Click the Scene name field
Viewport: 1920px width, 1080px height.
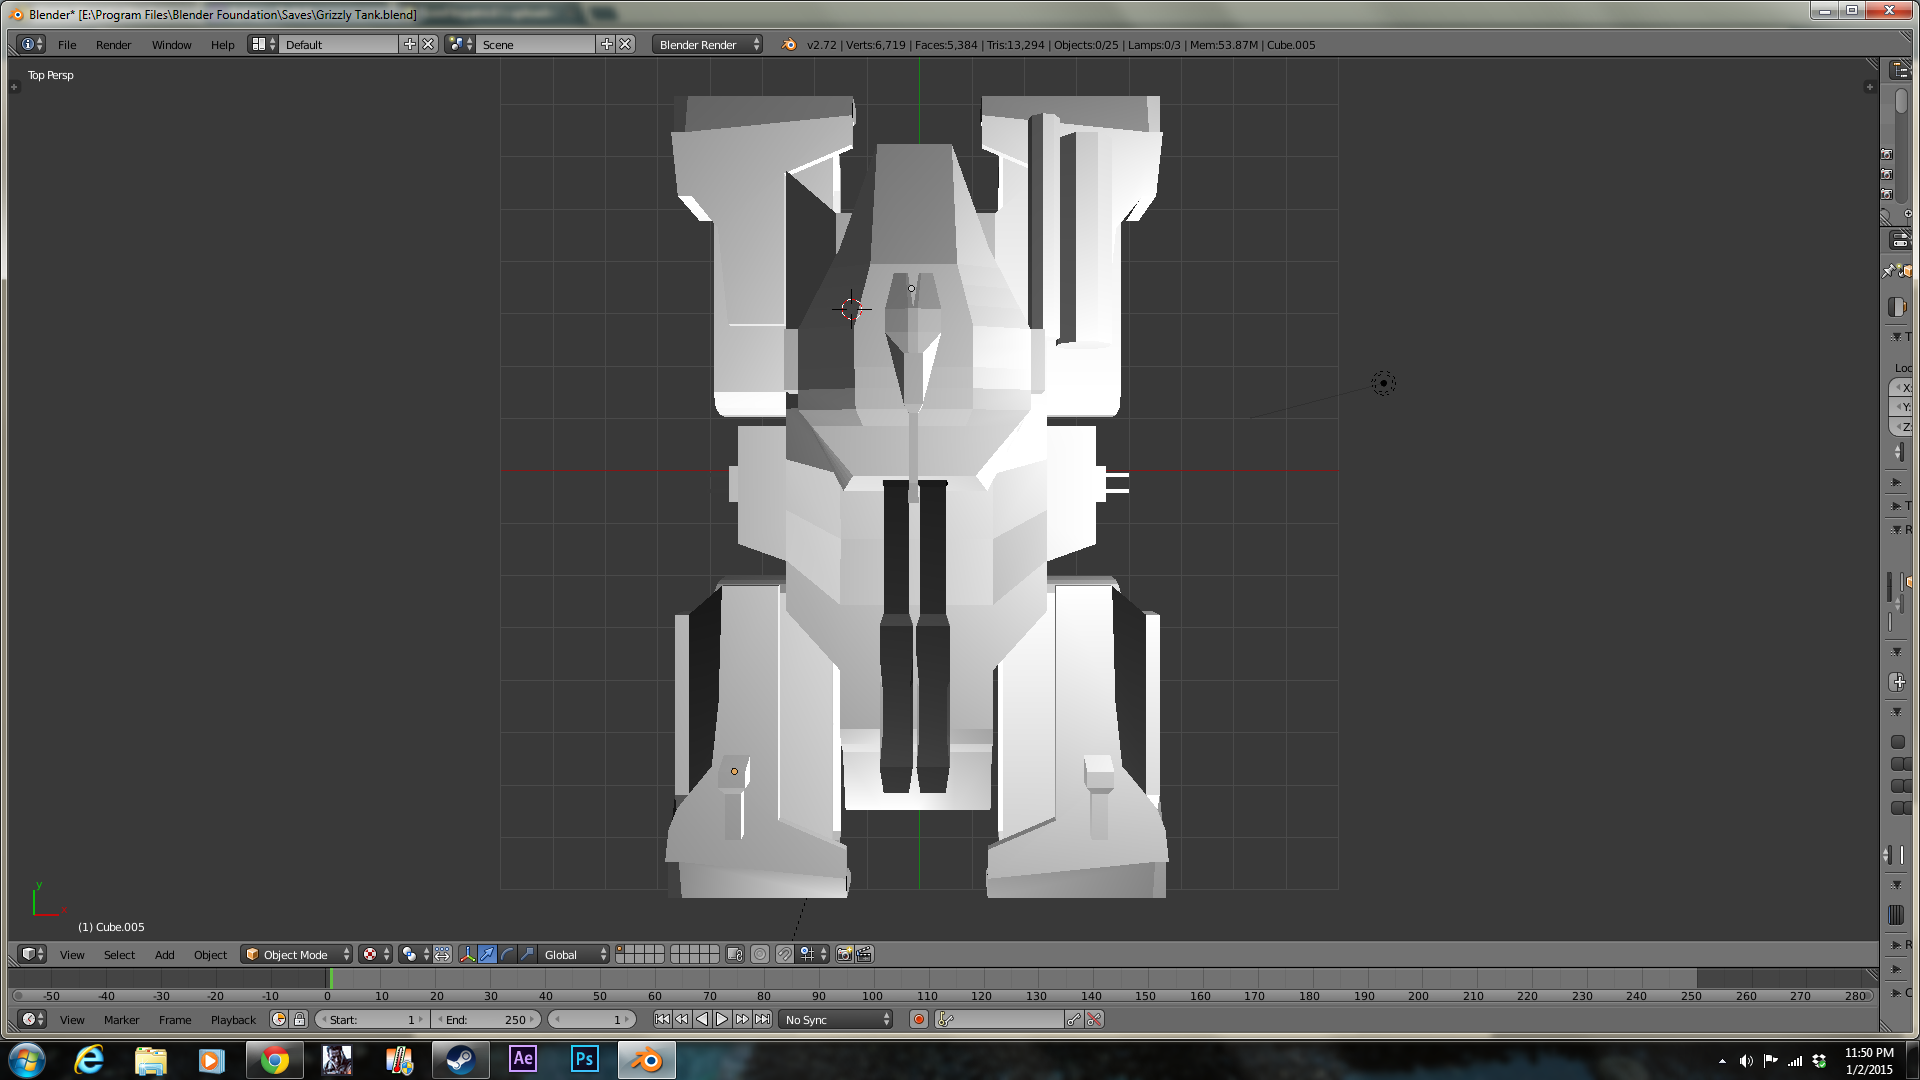click(x=536, y=44)
